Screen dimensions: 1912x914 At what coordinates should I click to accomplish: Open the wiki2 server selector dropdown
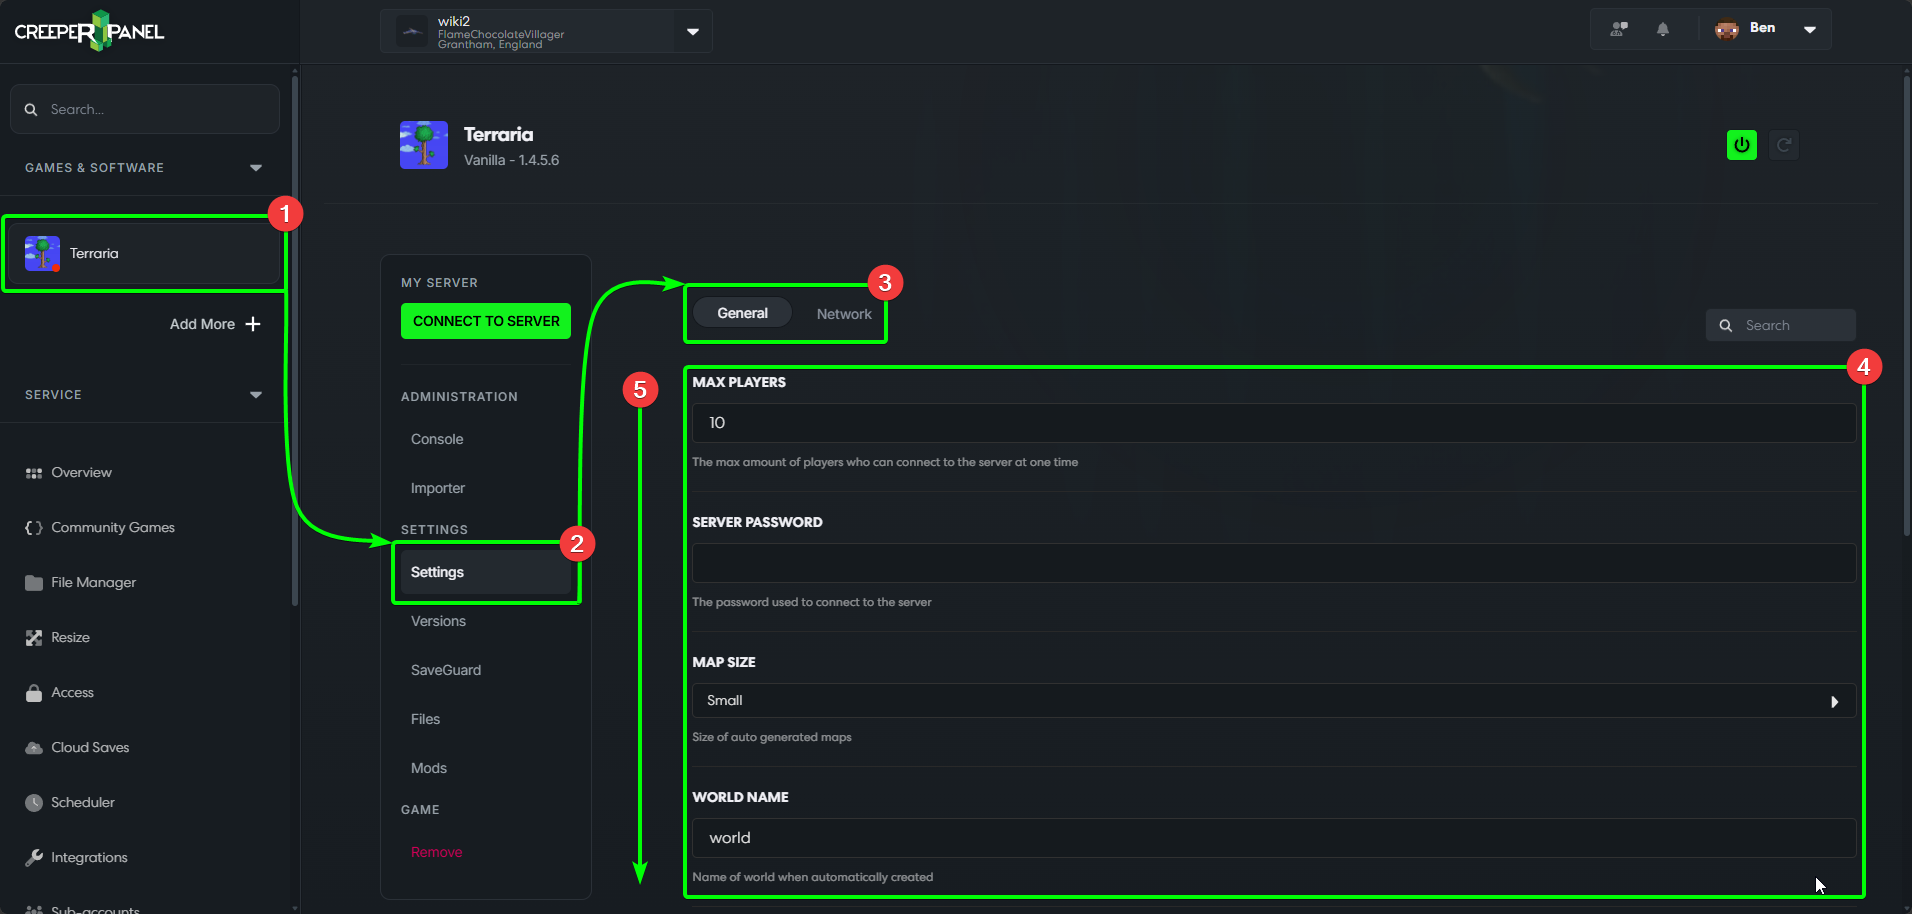[x=692, y=31]
